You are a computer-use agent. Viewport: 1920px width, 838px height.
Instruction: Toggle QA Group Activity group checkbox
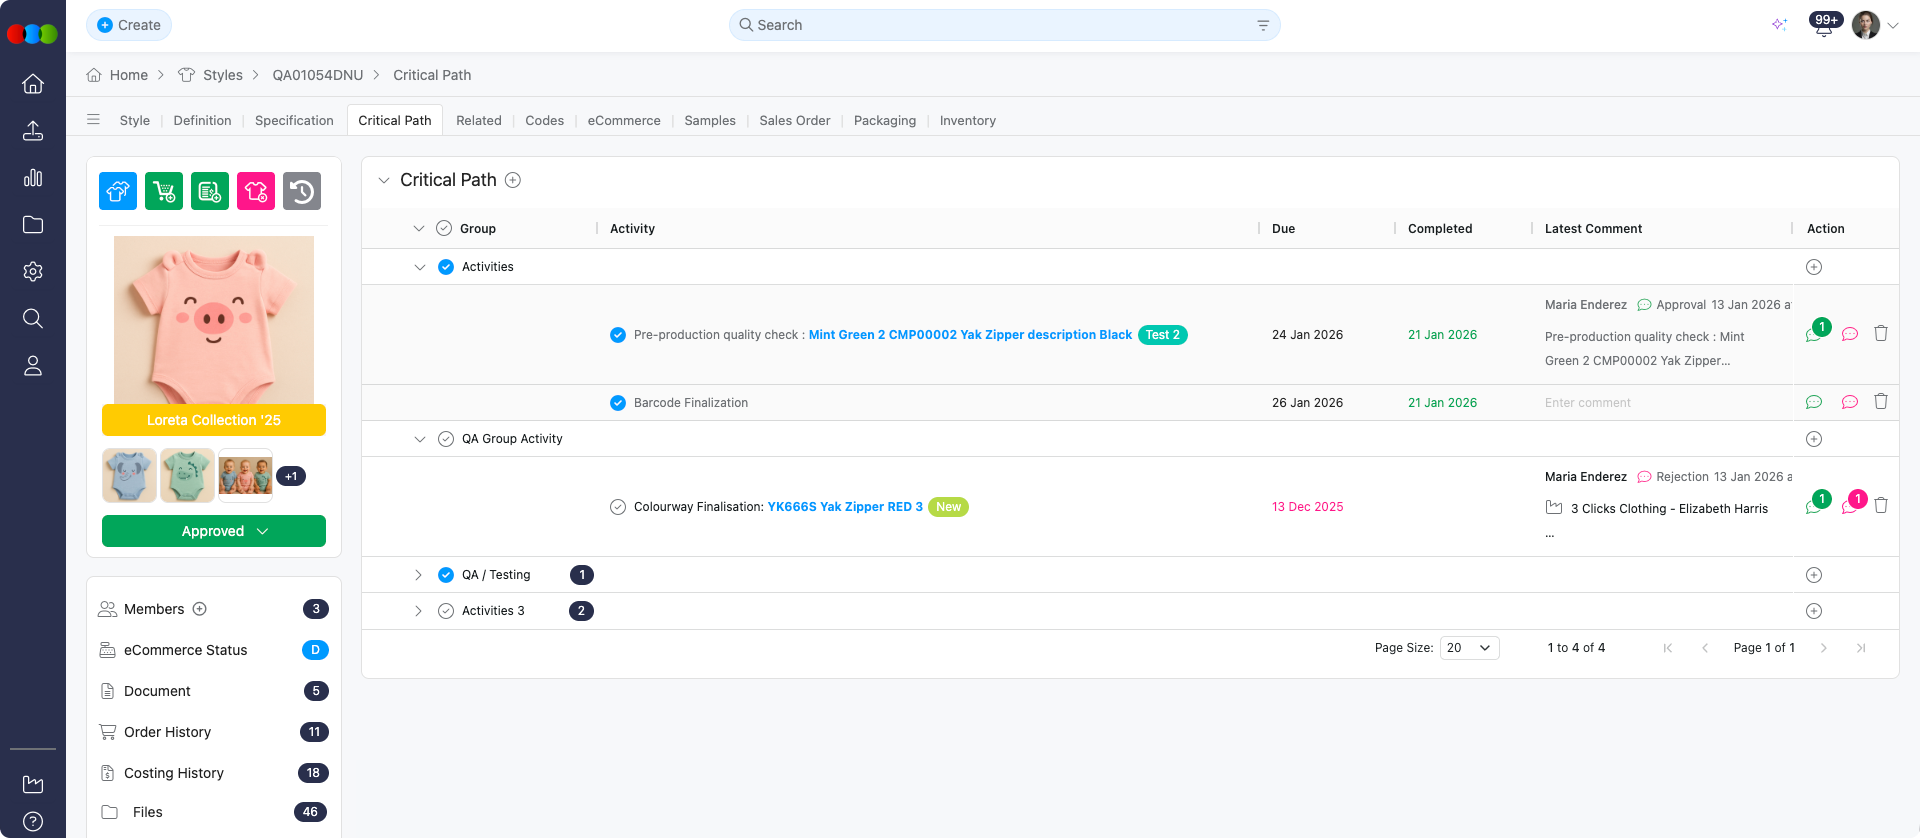(x=446, y=439)
